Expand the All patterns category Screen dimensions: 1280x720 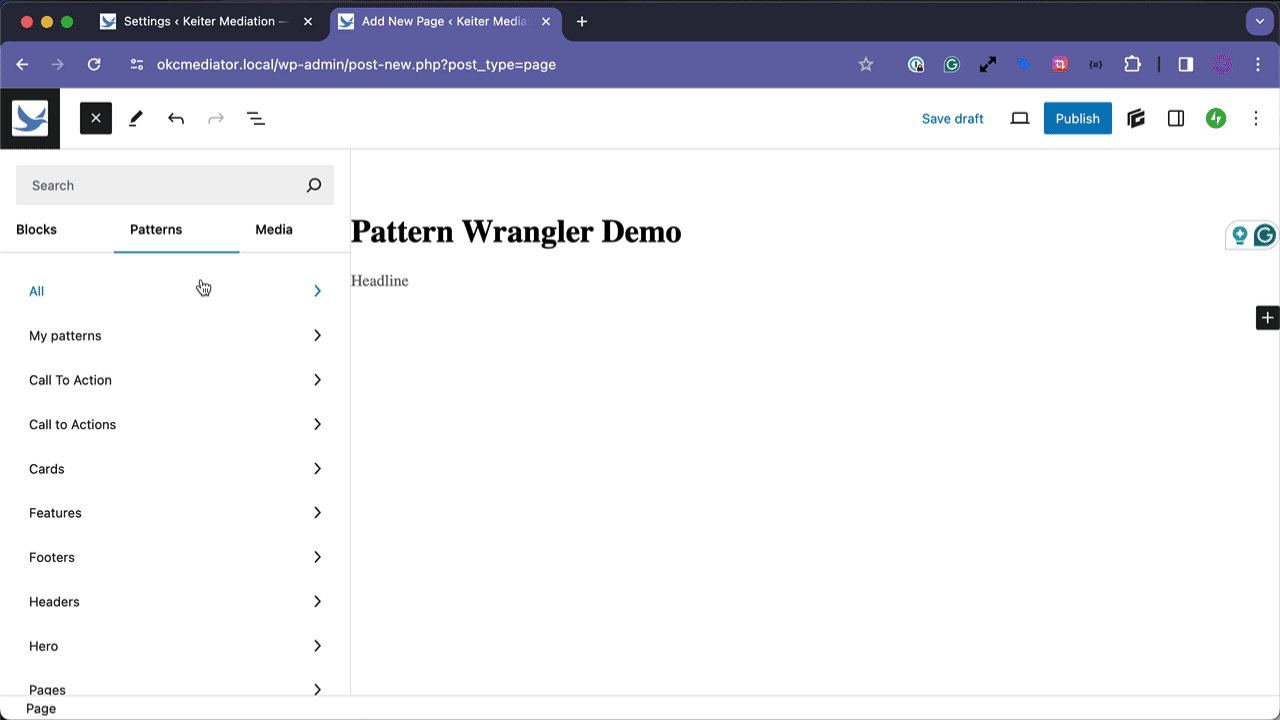(x=175, y=291)
